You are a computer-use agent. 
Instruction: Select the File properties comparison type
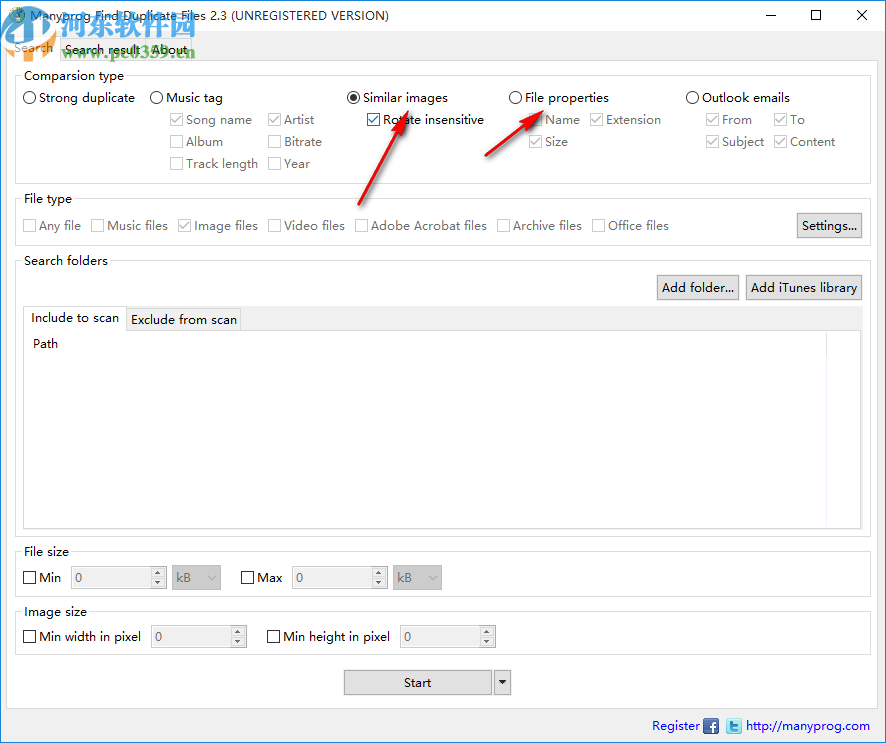(x=516, y=97)
